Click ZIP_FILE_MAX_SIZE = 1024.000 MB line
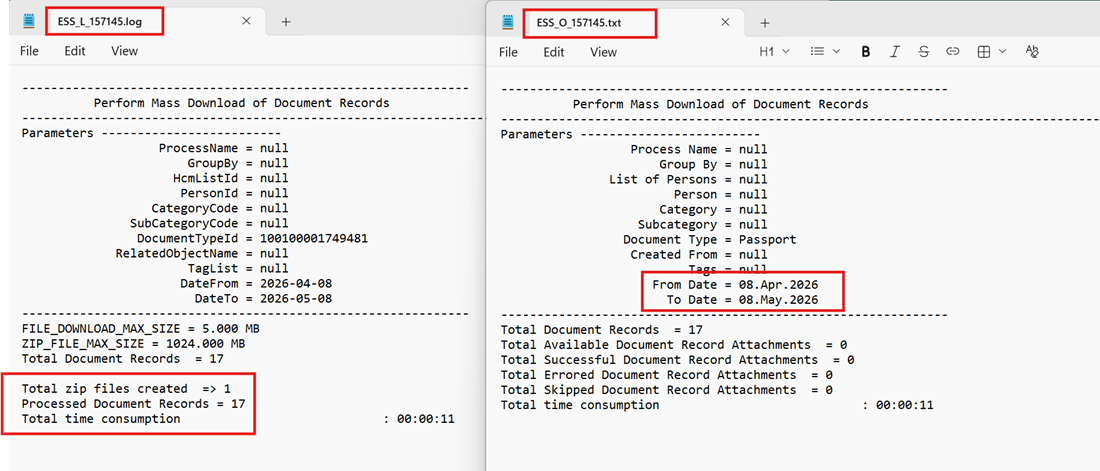 click(134, 343)
